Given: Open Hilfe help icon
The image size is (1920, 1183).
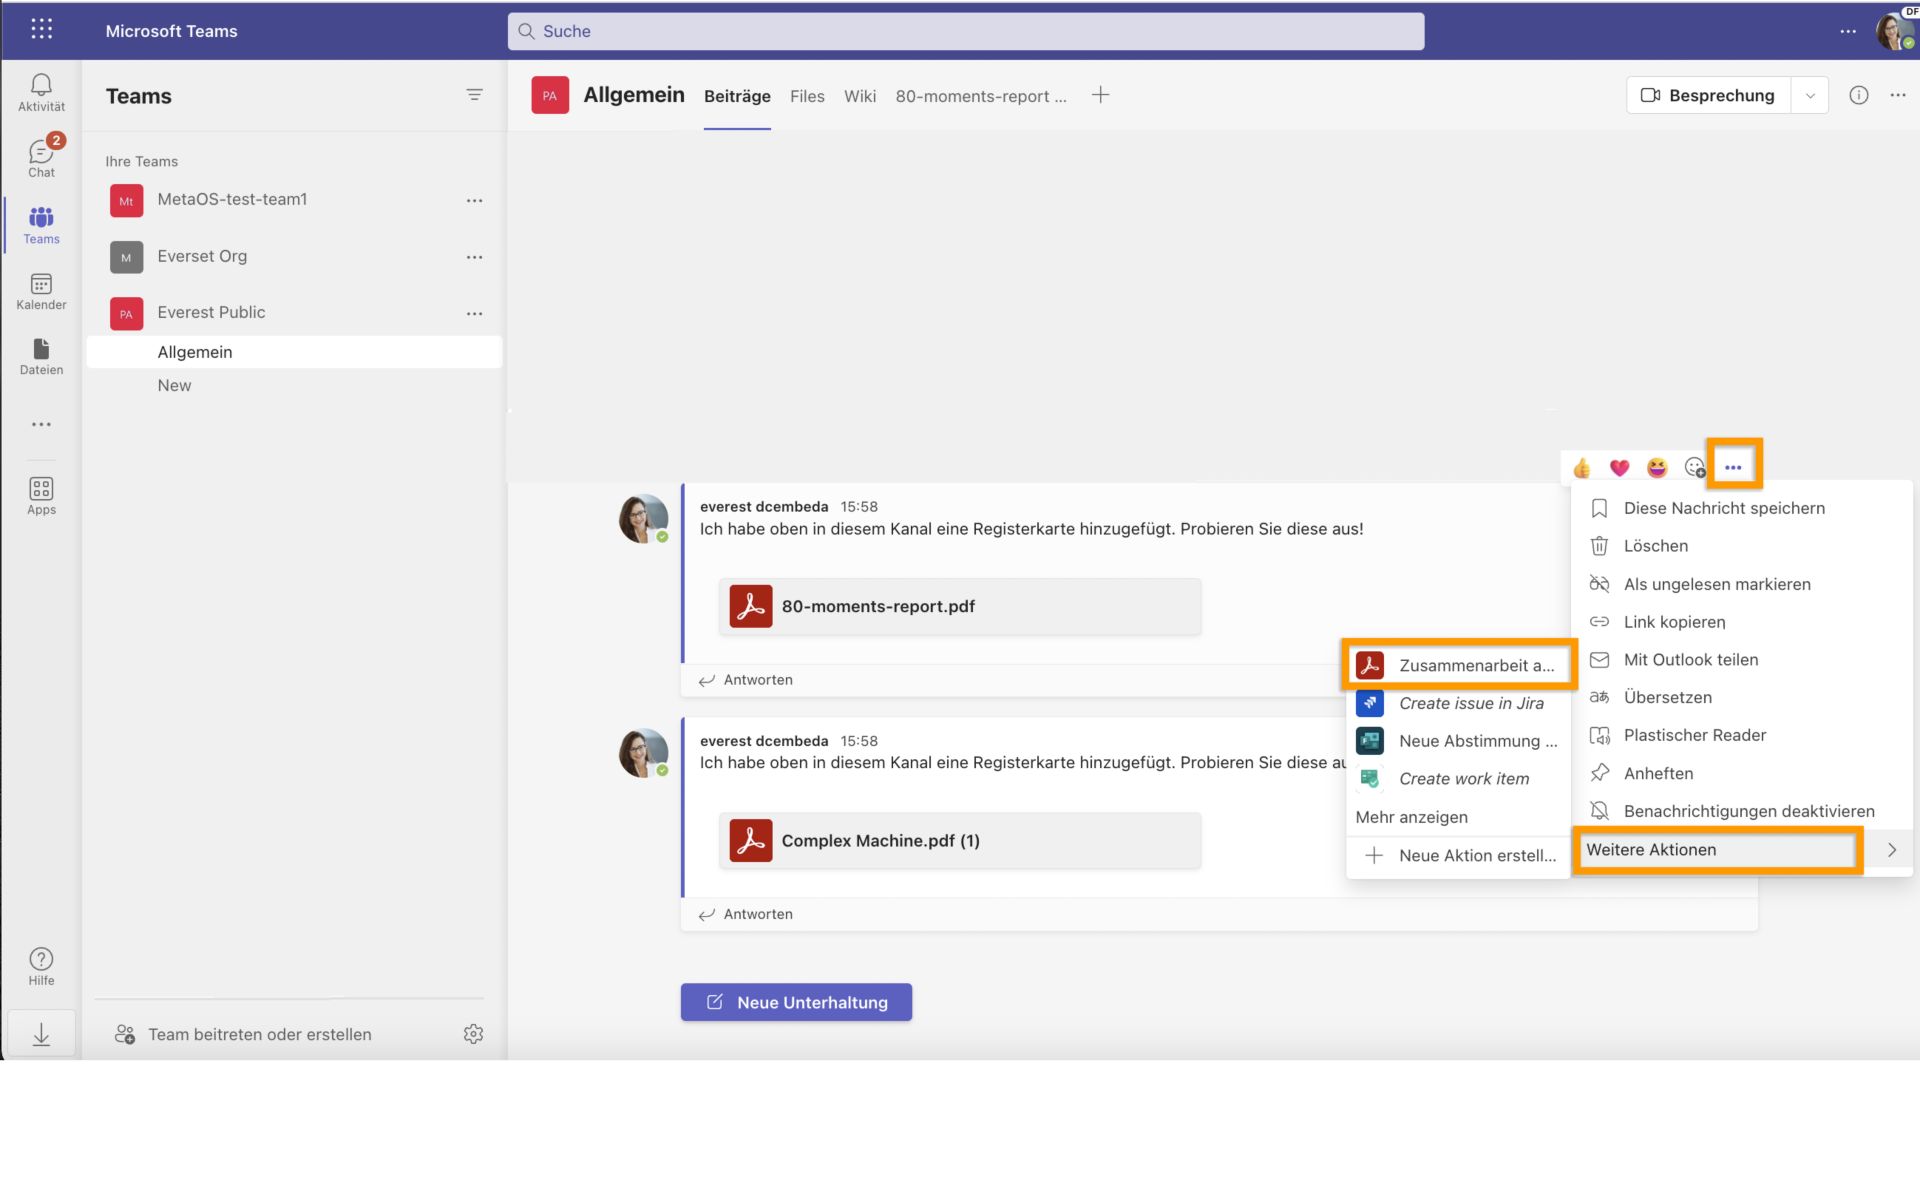Looking at the screenshot, I should click(41, 966).
